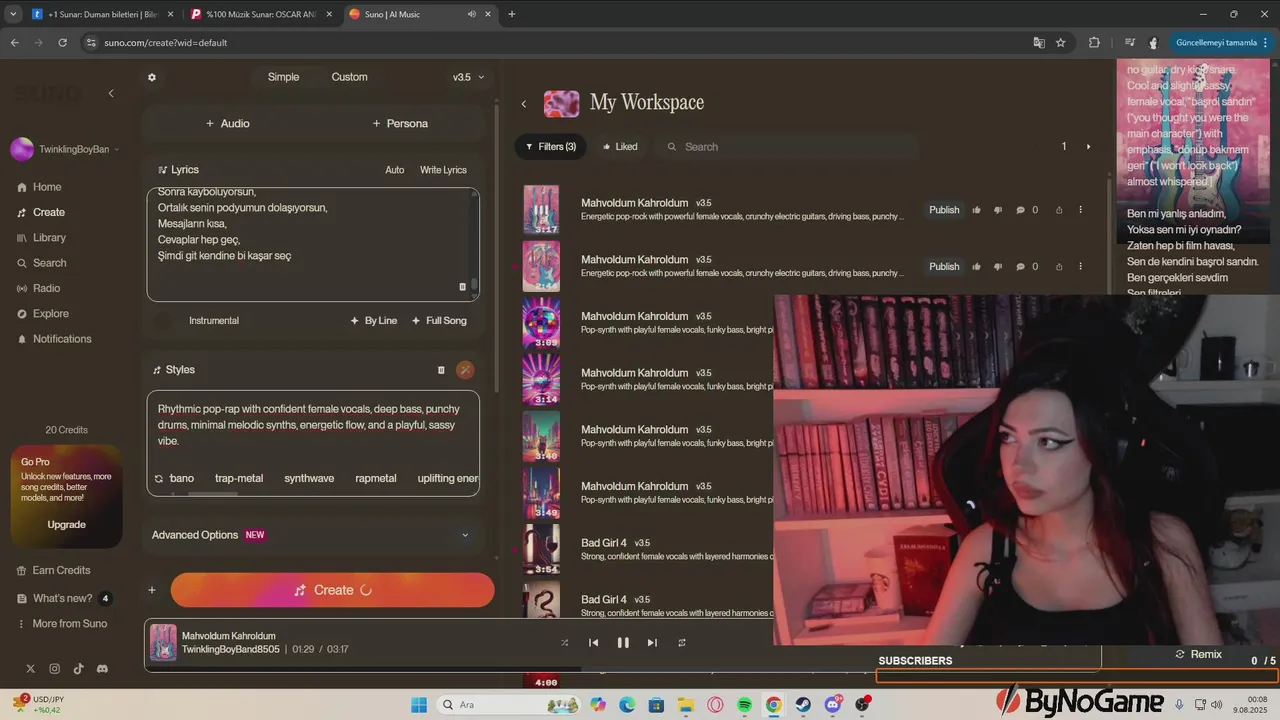1280x720 pixels.
Task: Add the synthwave style tag
Action: (x=309, y=479)
